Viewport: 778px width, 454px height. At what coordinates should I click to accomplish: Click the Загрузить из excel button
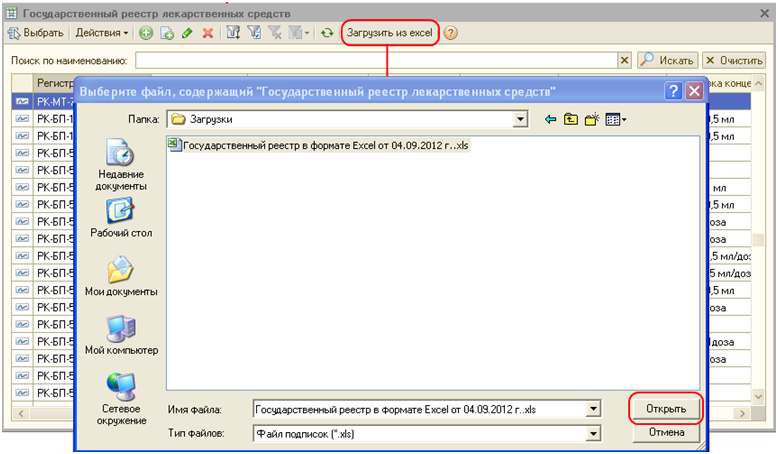pyautogui.click(x=387, y=33)
